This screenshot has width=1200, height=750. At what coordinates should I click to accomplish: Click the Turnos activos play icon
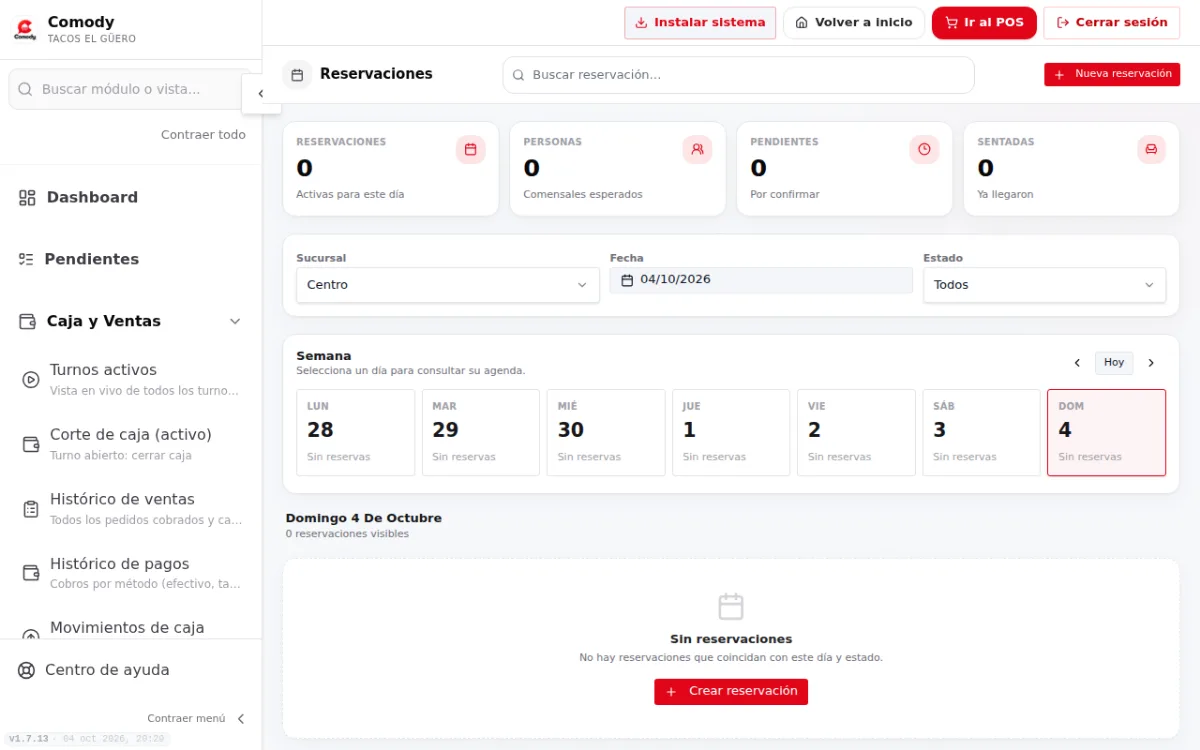coord(31,379)
